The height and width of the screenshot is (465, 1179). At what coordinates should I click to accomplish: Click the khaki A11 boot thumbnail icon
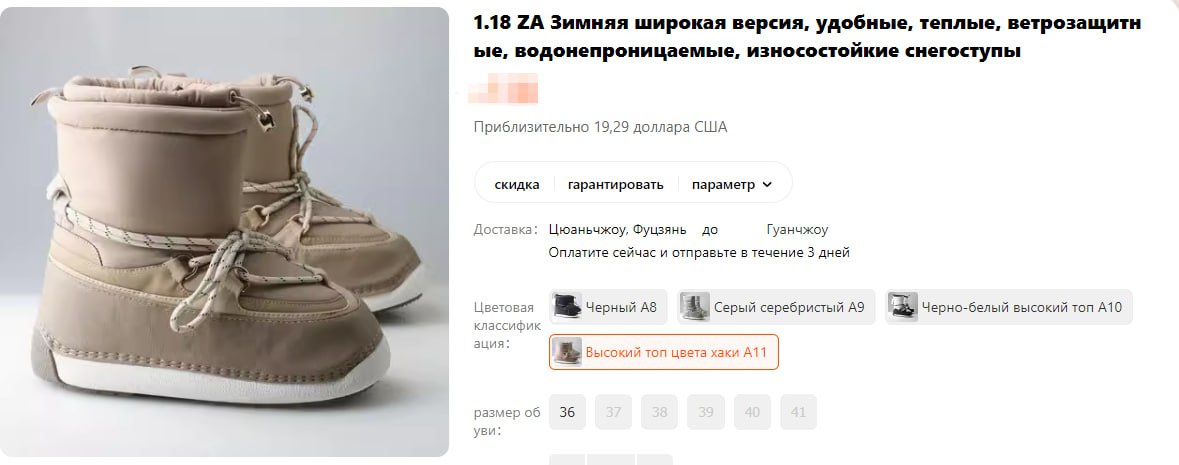point(567,352)
